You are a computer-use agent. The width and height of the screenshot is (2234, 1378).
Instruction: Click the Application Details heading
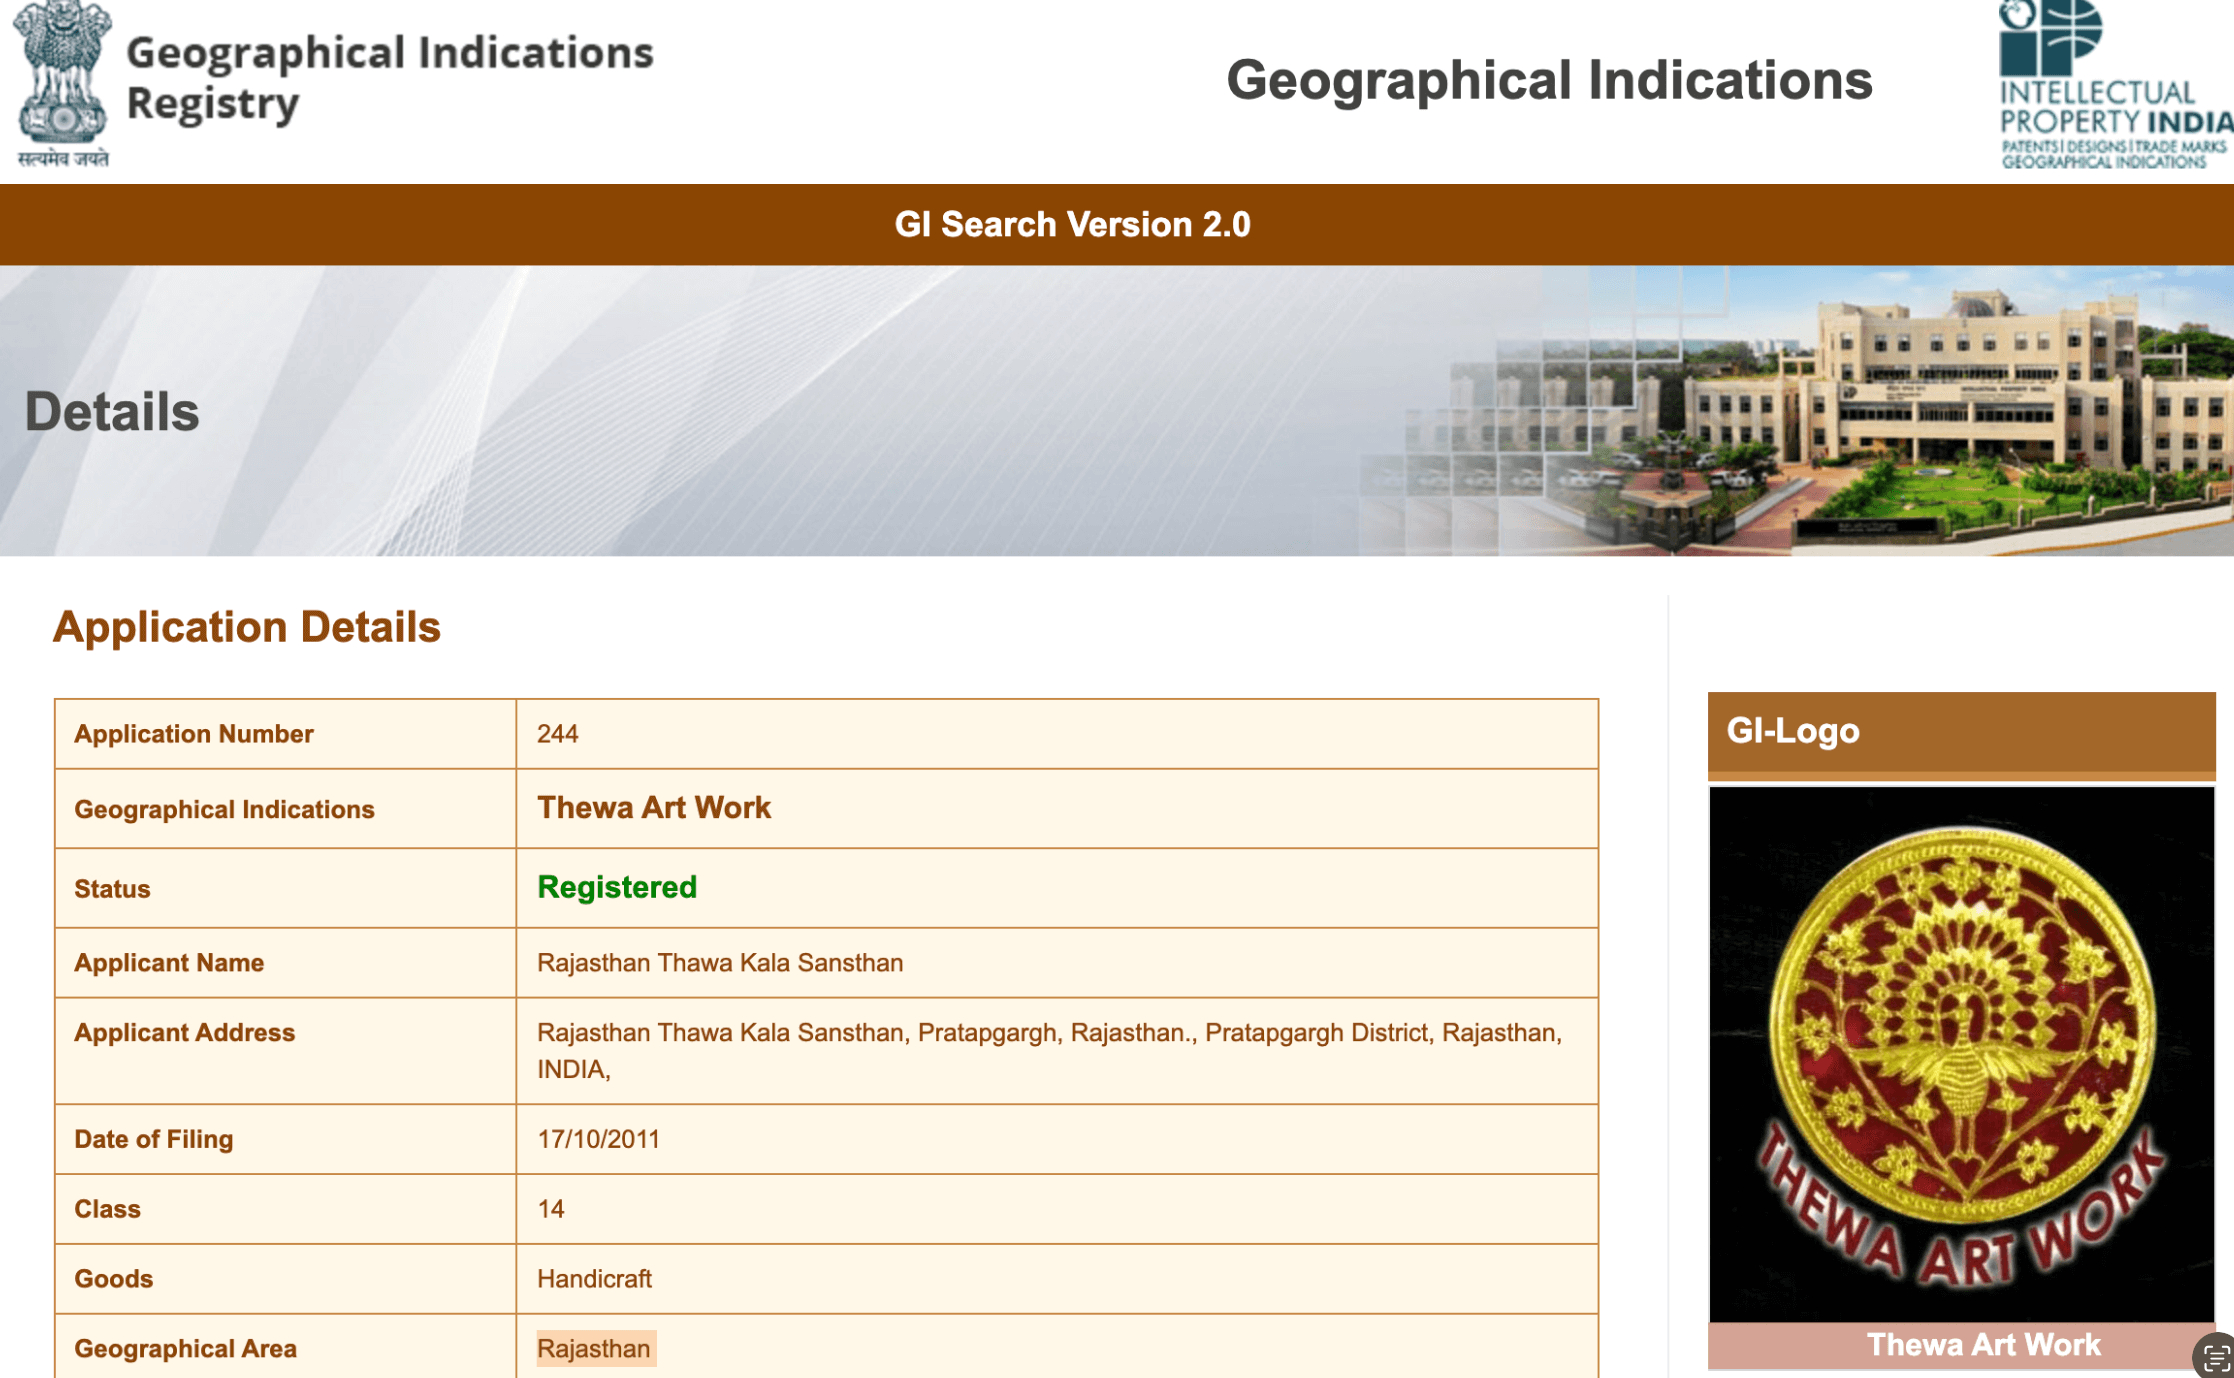click(x=246, y=627)
